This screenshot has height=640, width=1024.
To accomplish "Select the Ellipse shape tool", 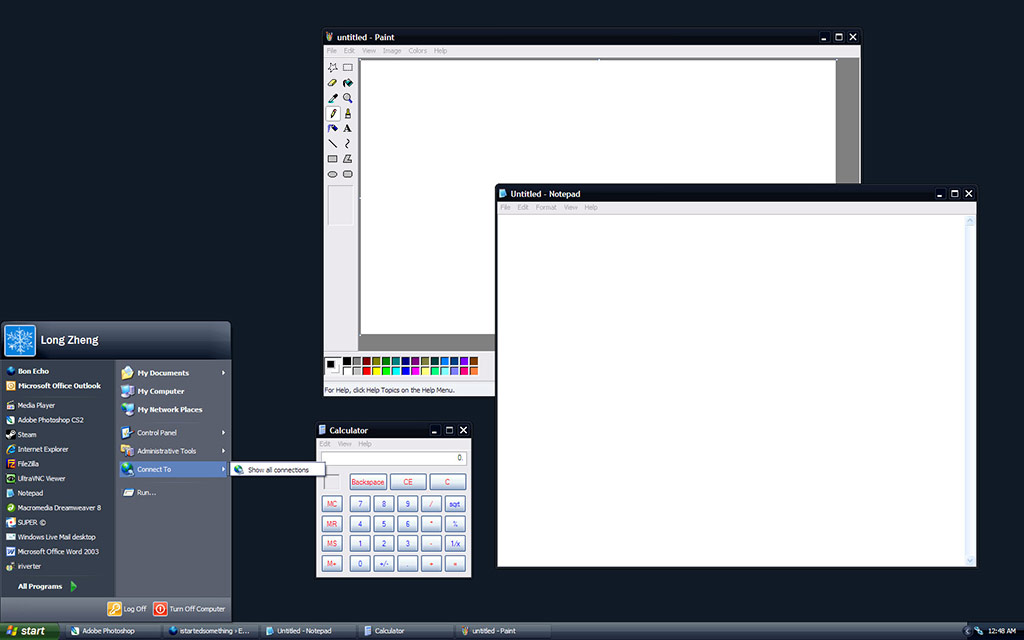I will 332,173.
